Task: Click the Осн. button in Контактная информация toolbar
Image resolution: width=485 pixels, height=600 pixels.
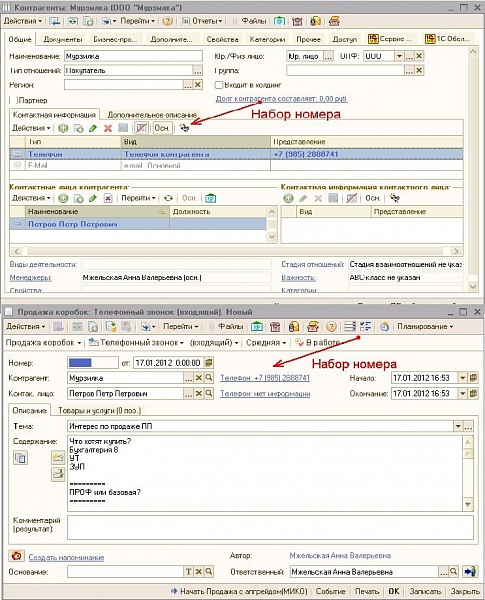Action: tap(162, 128)
